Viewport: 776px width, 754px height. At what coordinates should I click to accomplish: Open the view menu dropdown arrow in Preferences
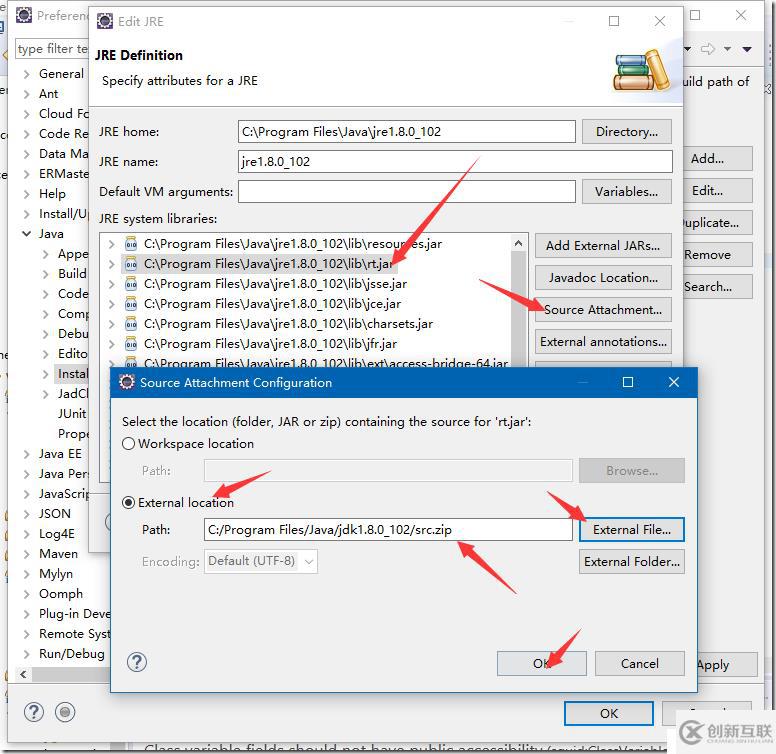point(747,49)
